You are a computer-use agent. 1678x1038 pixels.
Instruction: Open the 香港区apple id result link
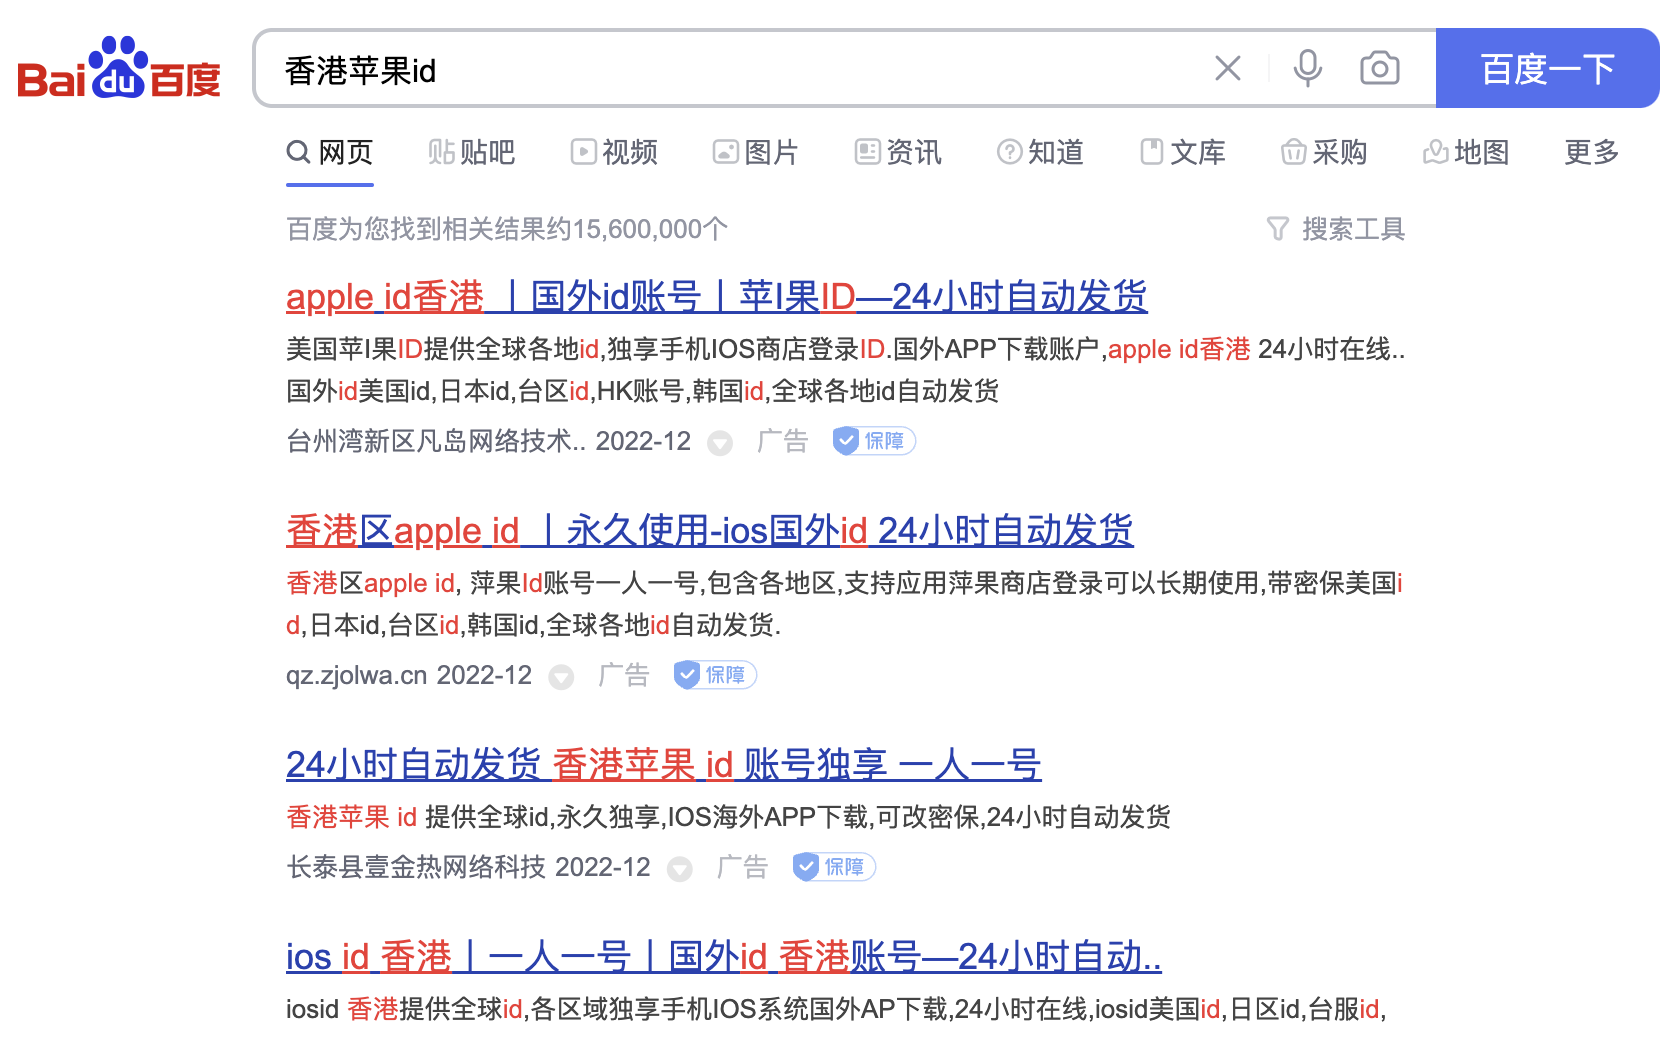709,531
